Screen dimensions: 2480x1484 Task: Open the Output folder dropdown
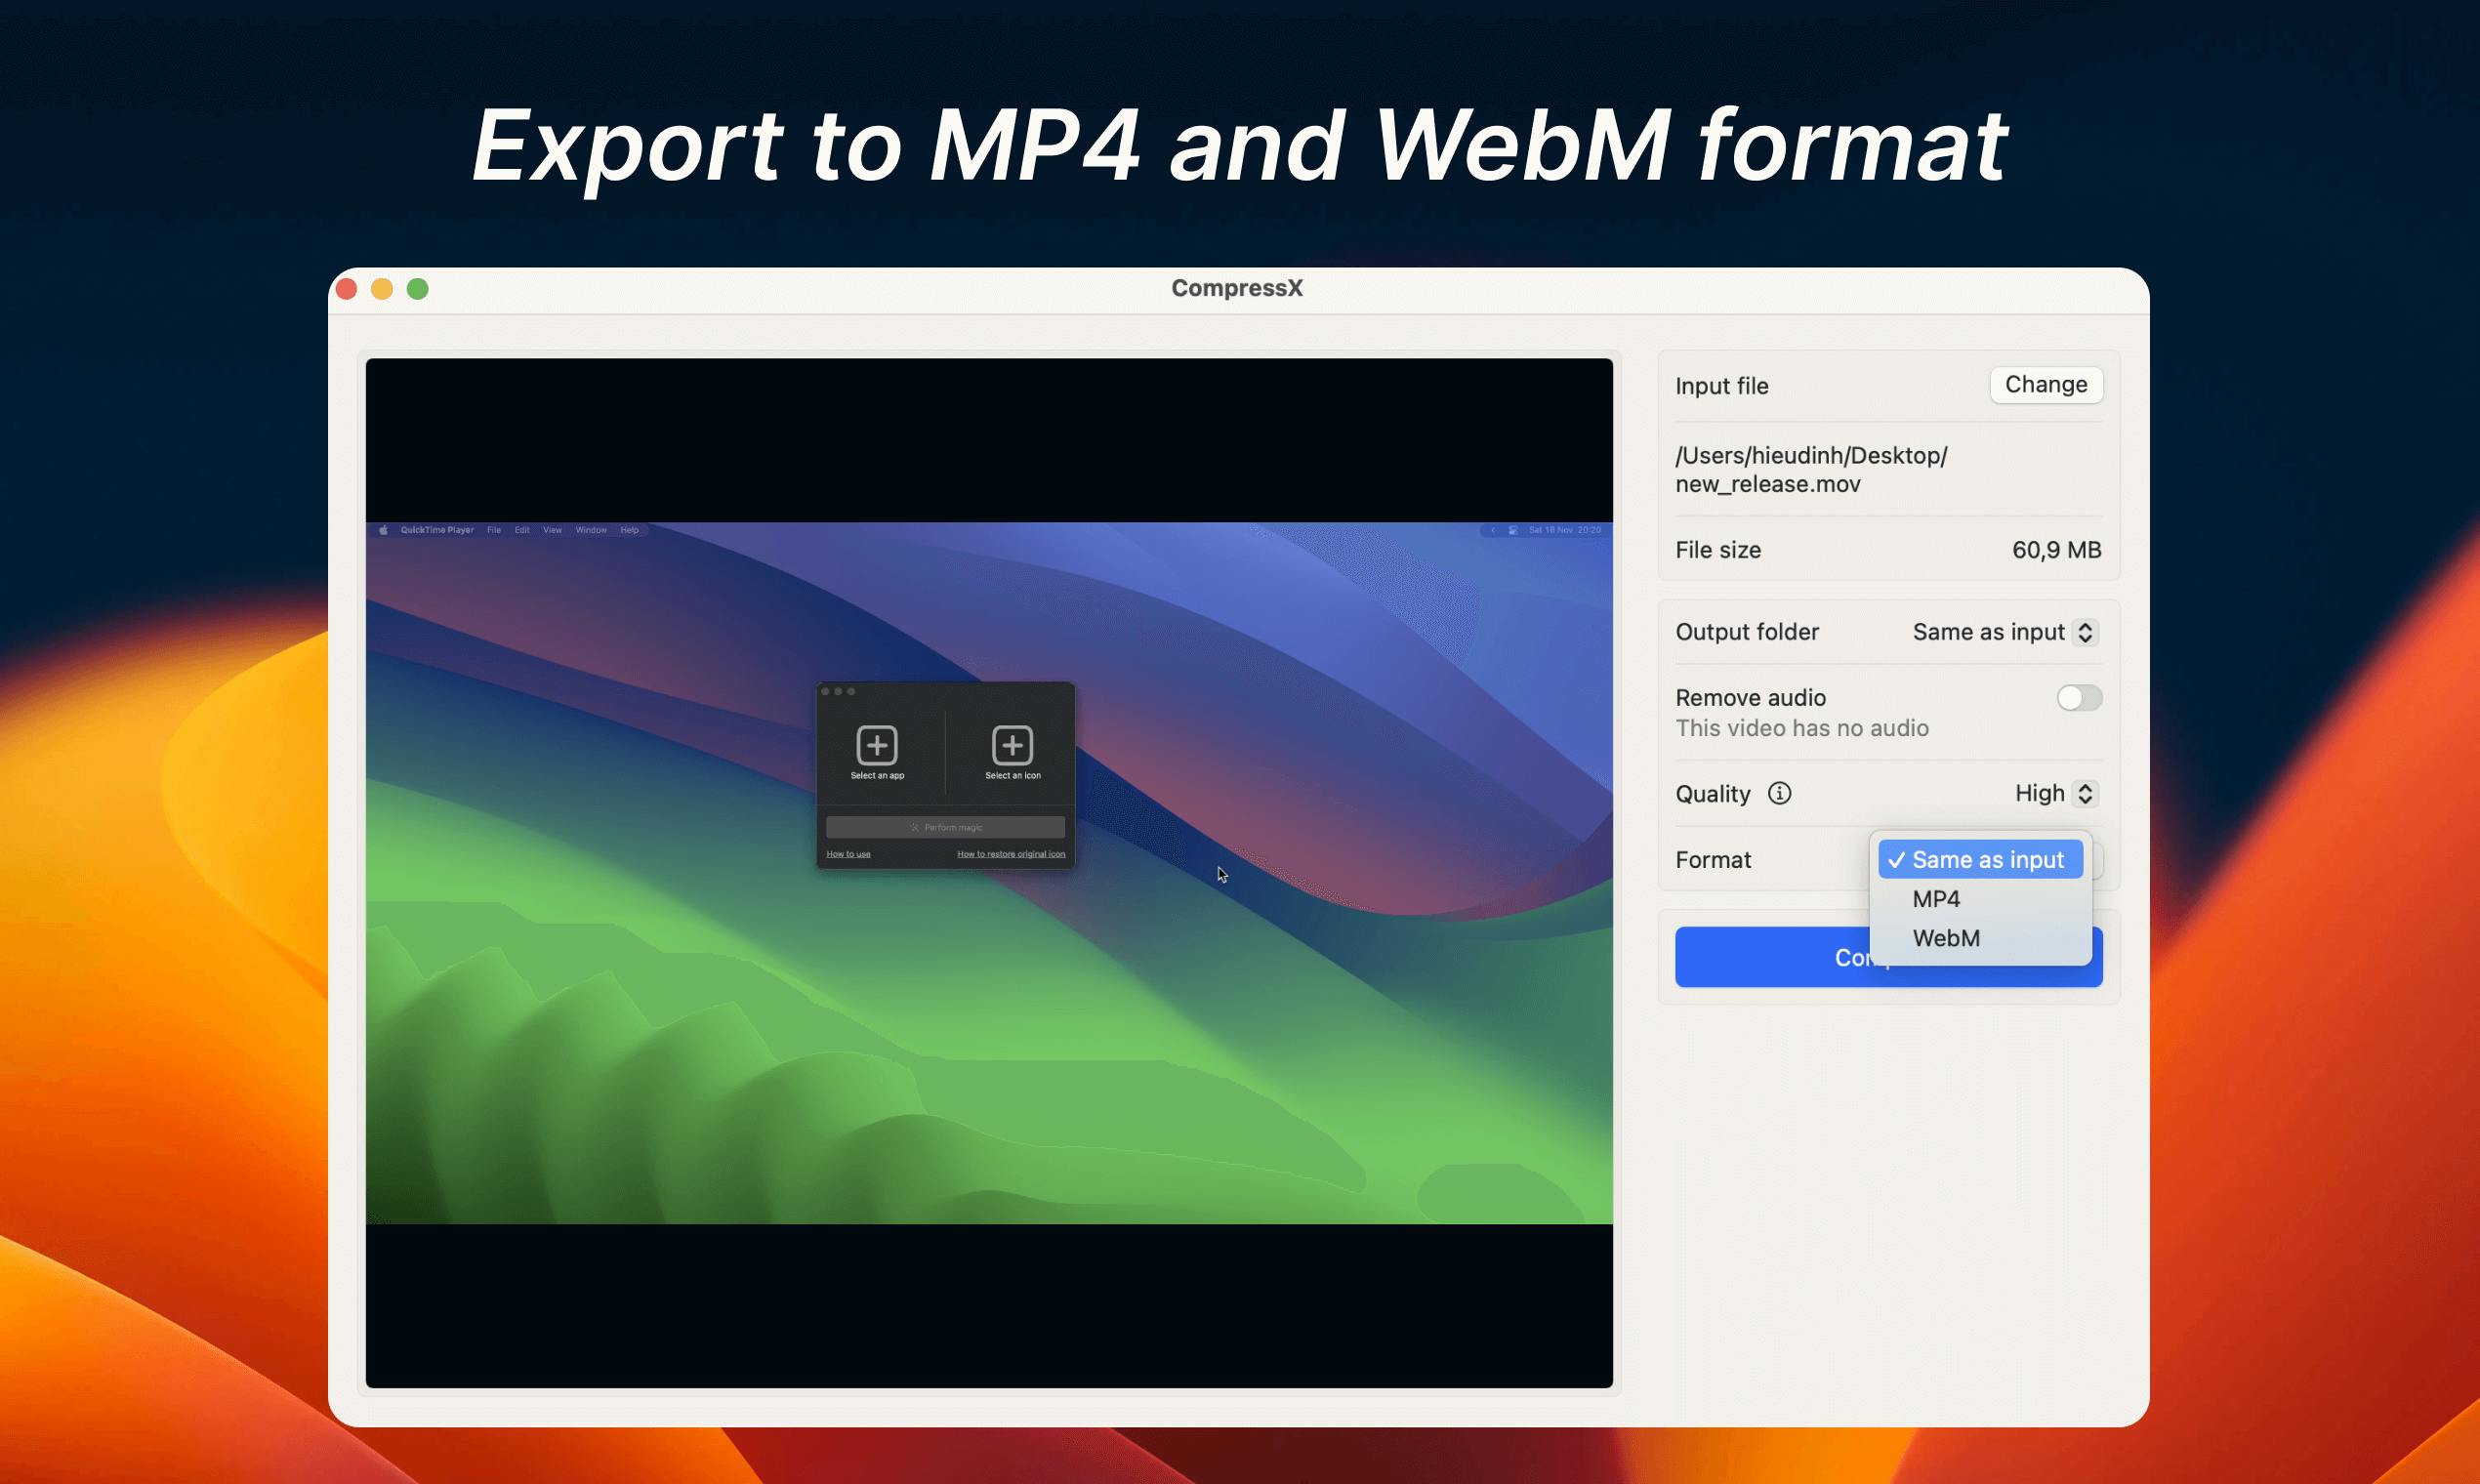(x=2005, y=632)
